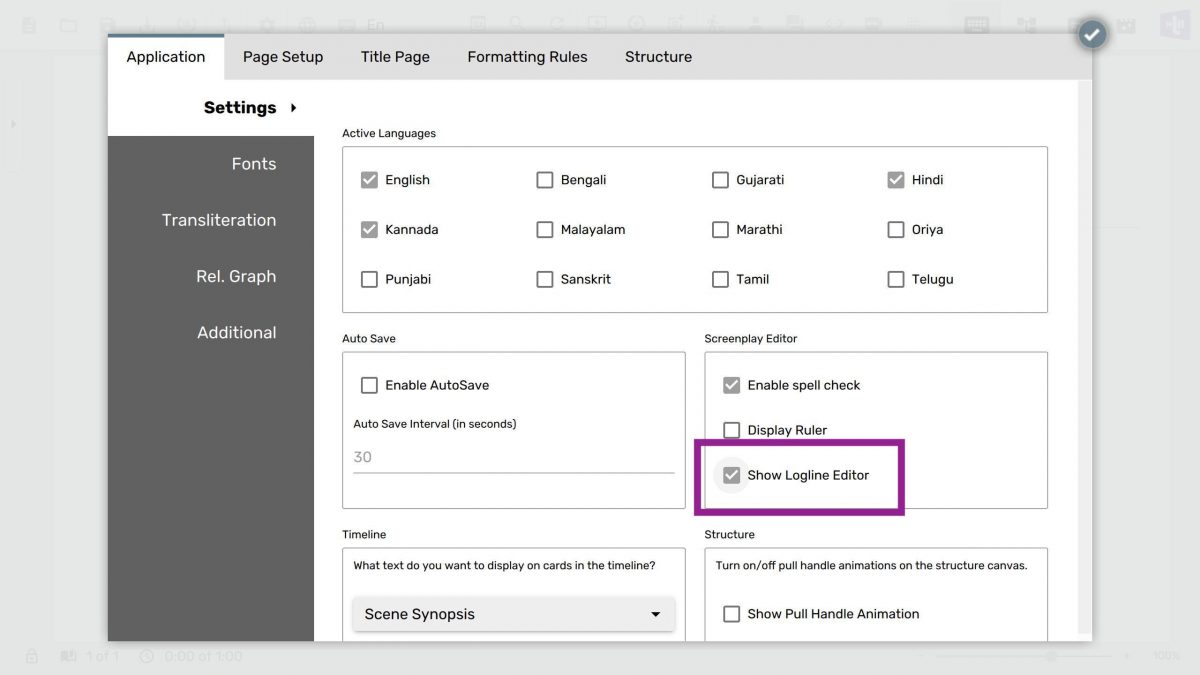Viewport: 1200px width, 675px height.
Task: Enable the AutoSave checkbox
Action: (369, 384)
